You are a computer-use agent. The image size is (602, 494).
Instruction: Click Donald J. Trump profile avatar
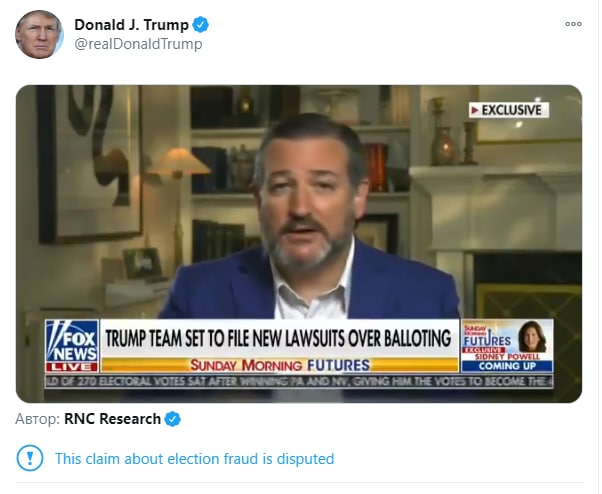(x=38, y=35)
